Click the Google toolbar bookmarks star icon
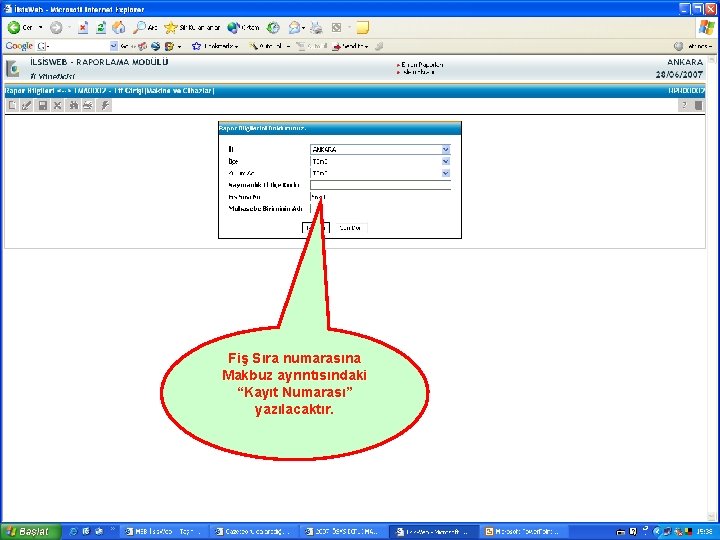This screenshot has height=540, width=720. (197, 46)
